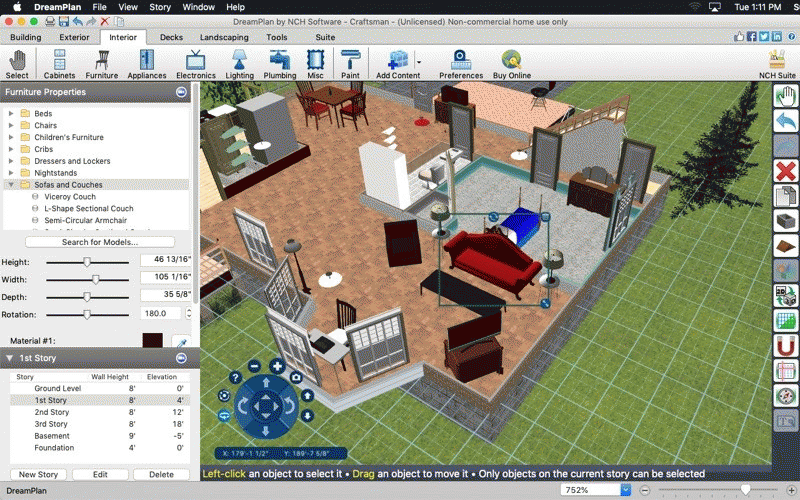Click the red X delete button in right sidebar

click(786, 171)
